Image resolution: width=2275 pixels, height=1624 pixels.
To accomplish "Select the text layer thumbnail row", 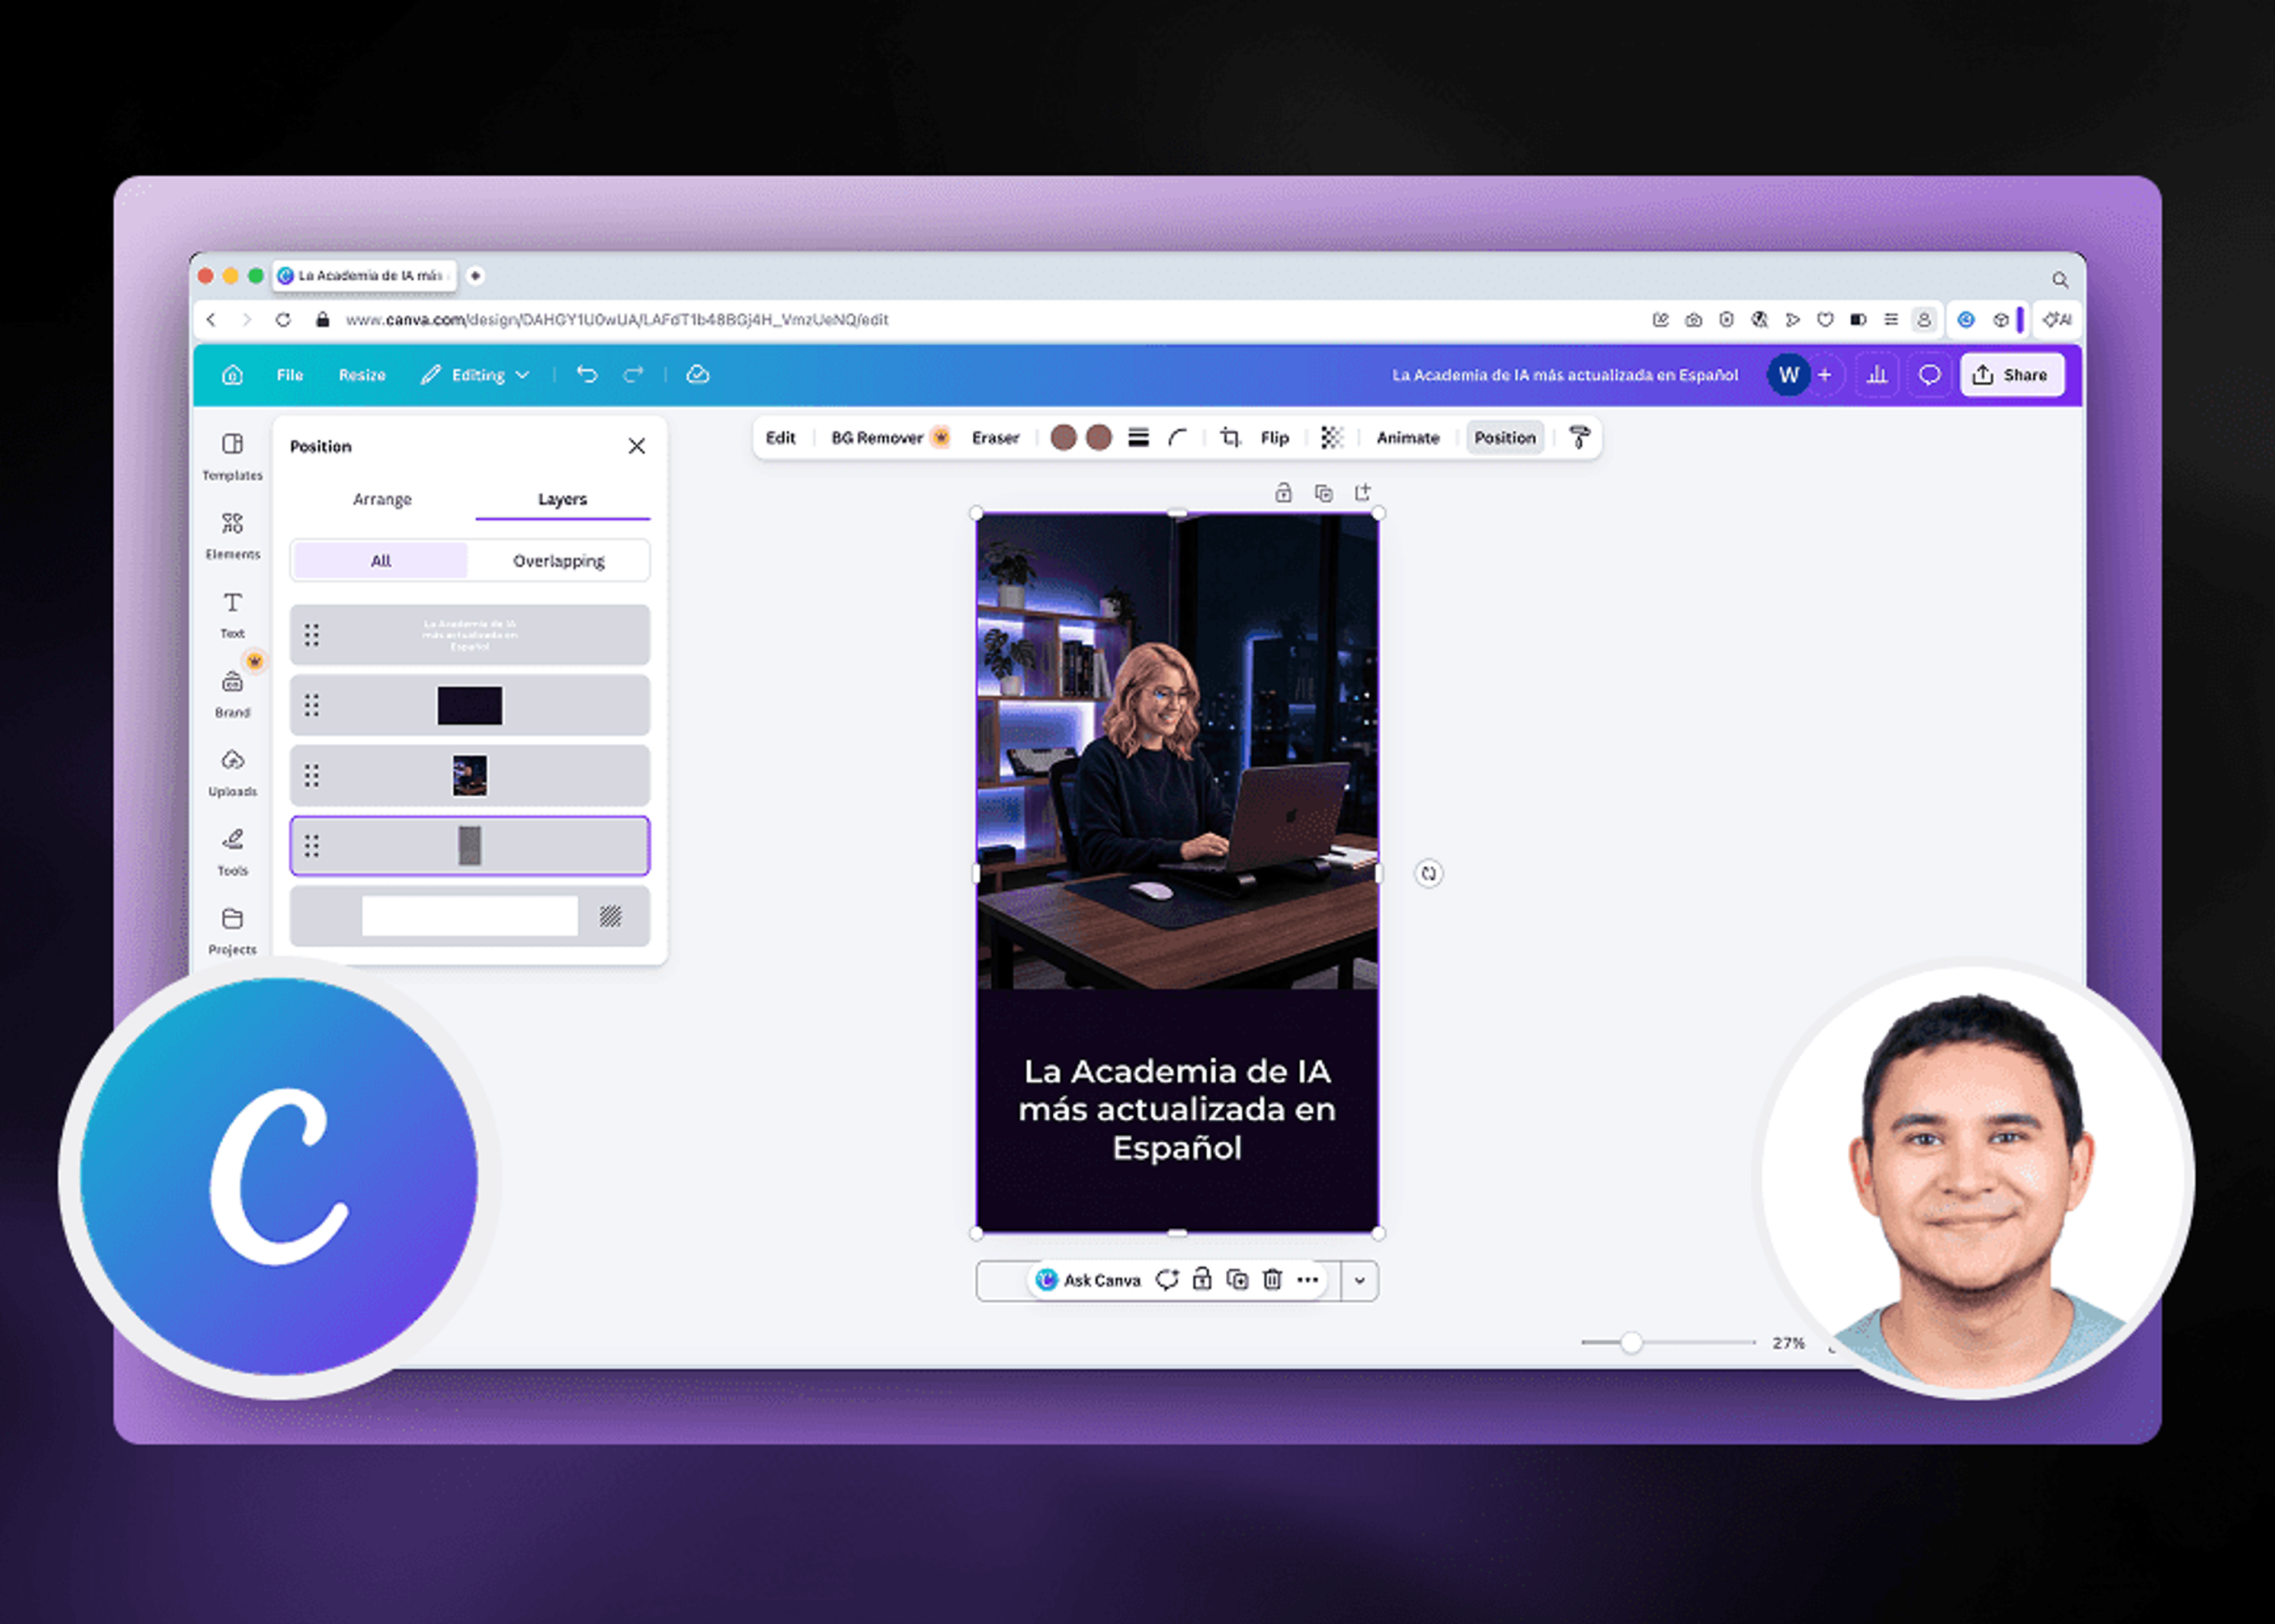I will coord(470,634).
